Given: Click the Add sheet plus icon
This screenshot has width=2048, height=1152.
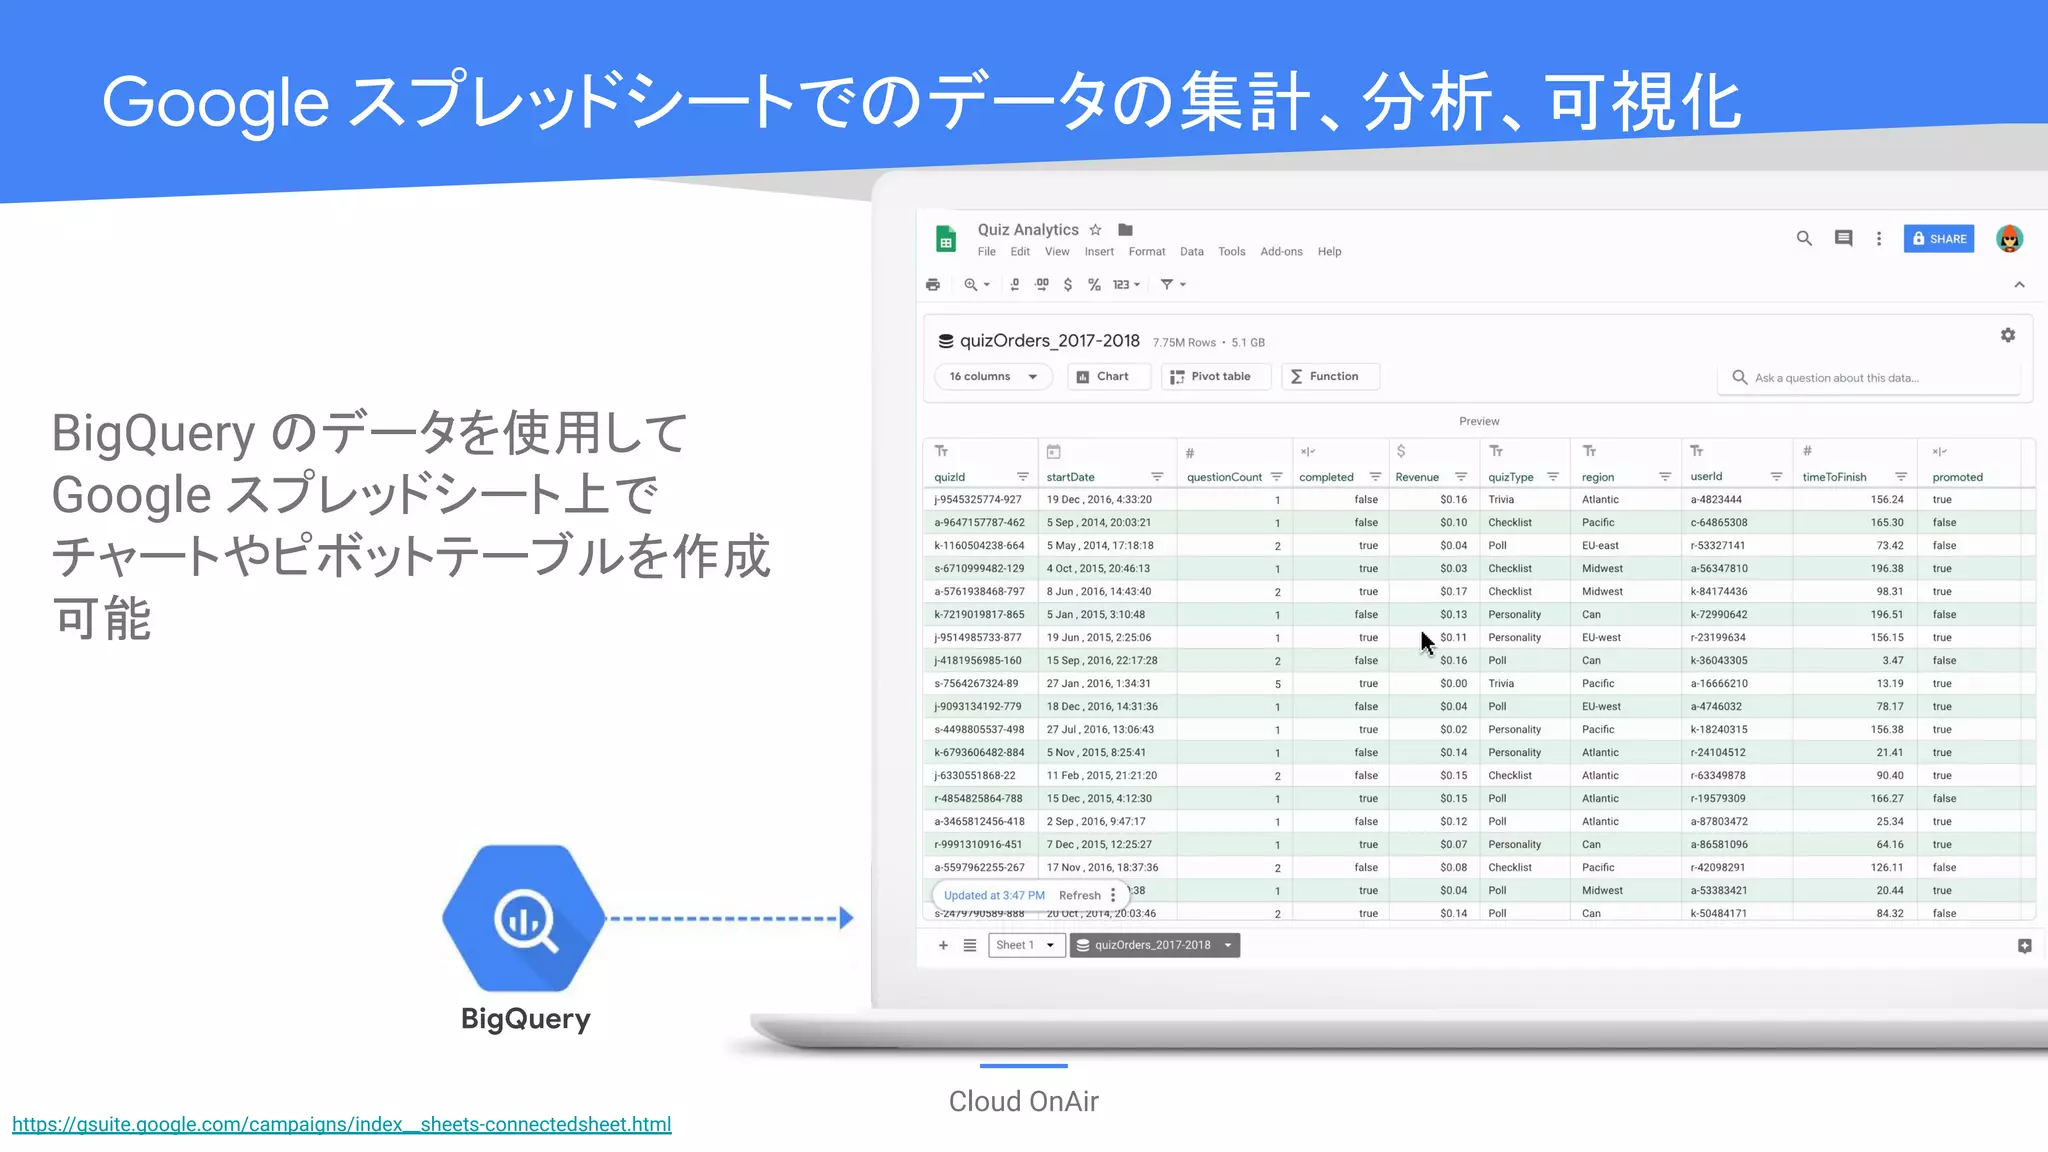Looking at the screenshot, I should coord(943,945).
